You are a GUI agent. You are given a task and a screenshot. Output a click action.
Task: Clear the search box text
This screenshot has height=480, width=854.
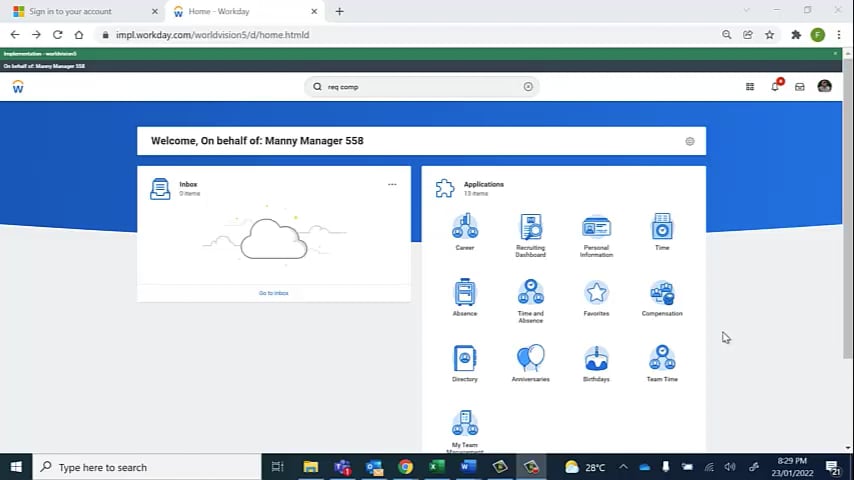pyautogui.click(x=528, y=87)
